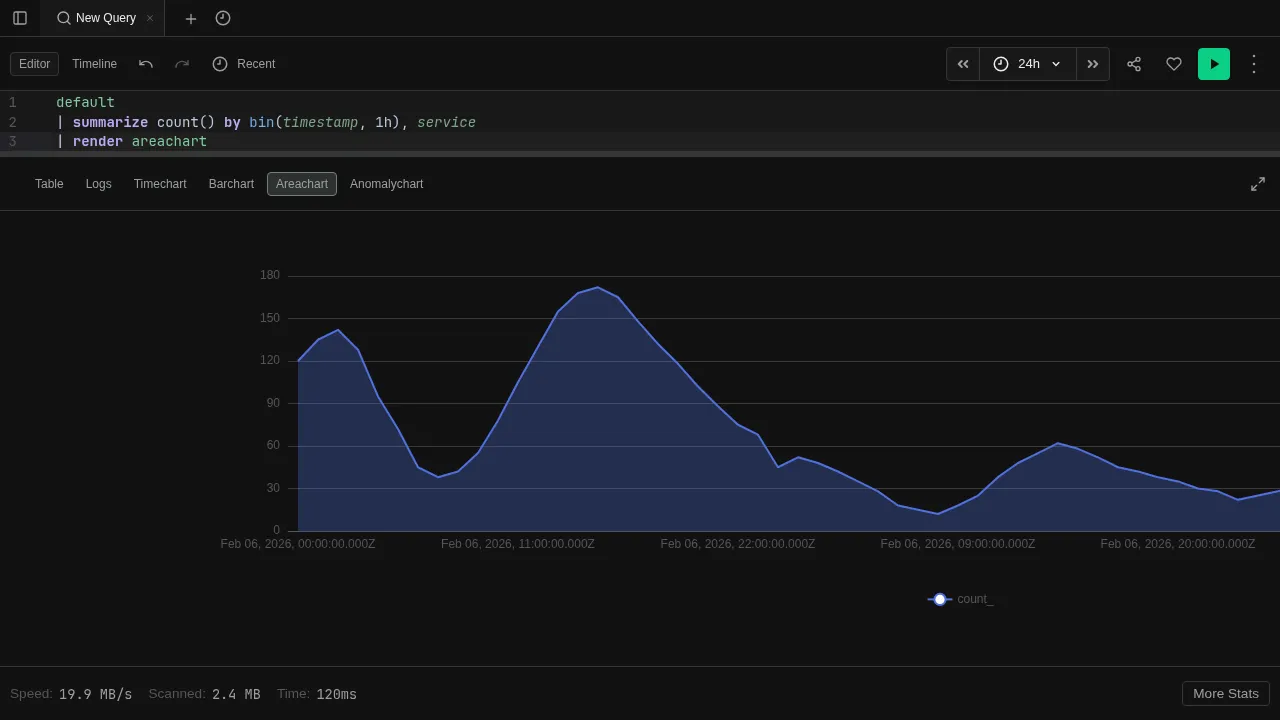This screenshot has width=1280, height=720.
Task: Click the redo arrow icon
Action: click(x=182, y=64)
